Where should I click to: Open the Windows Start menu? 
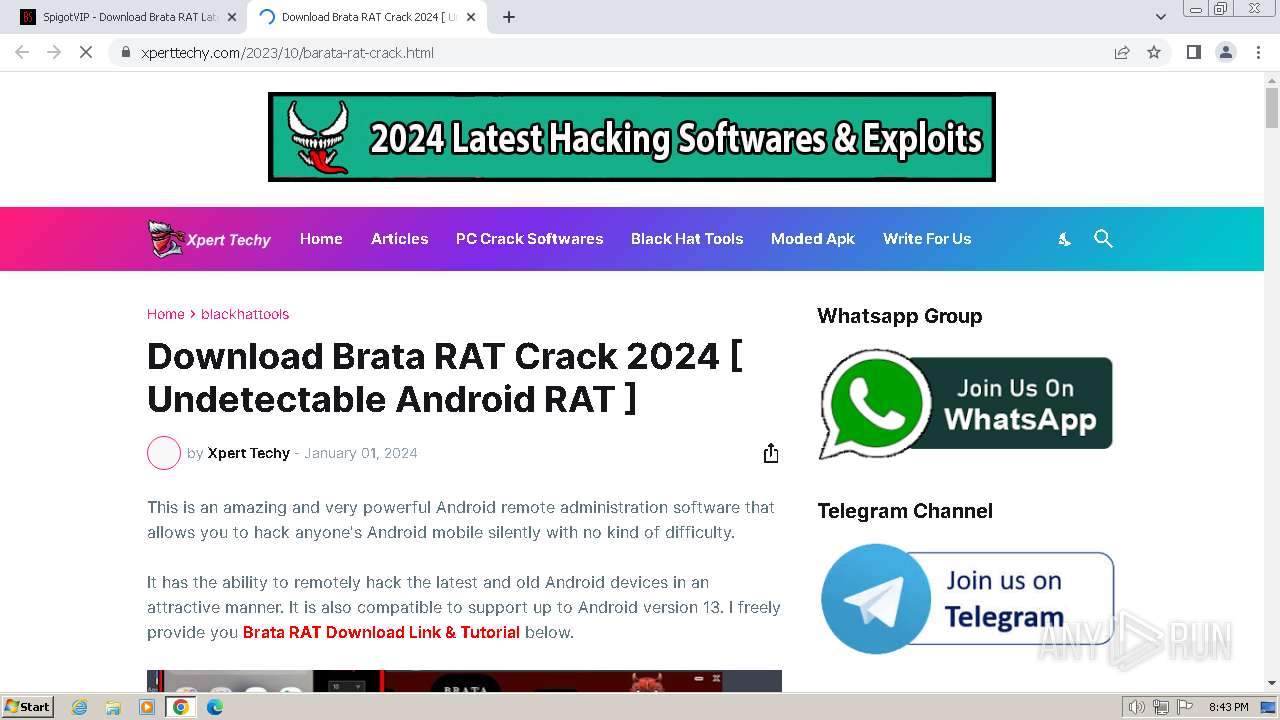[27, 707]
